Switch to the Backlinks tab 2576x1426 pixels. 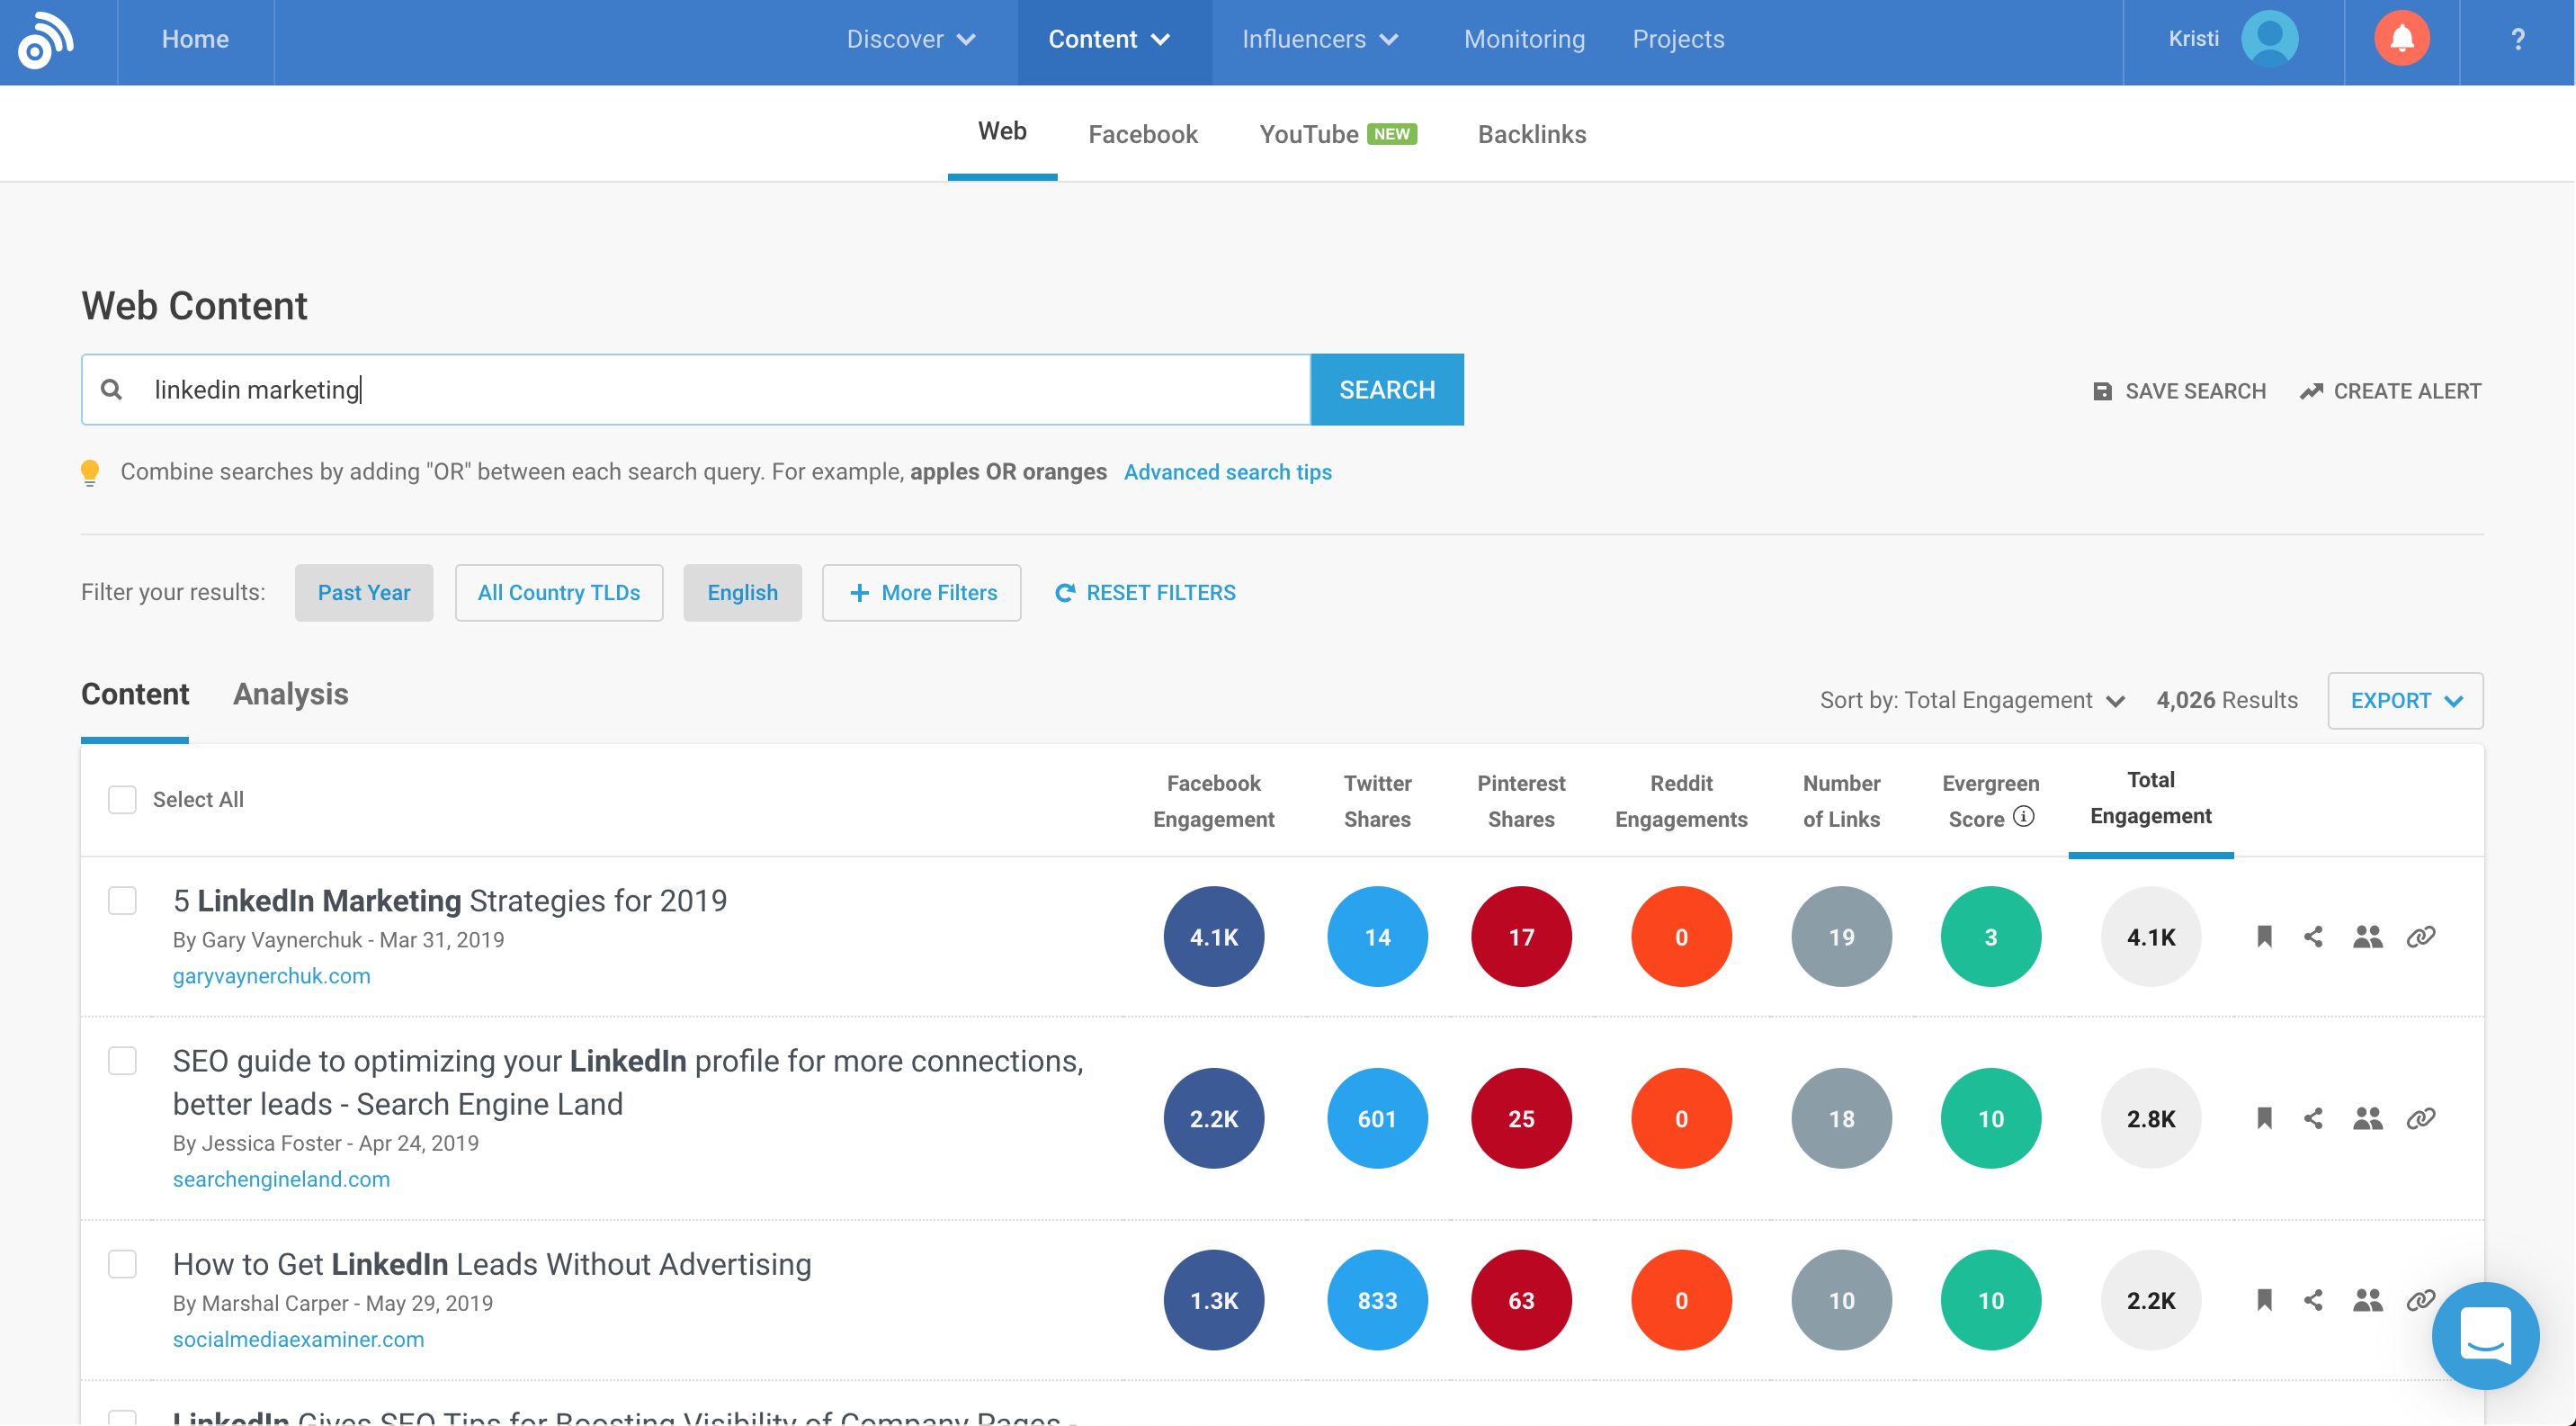tap(1532, 134)
